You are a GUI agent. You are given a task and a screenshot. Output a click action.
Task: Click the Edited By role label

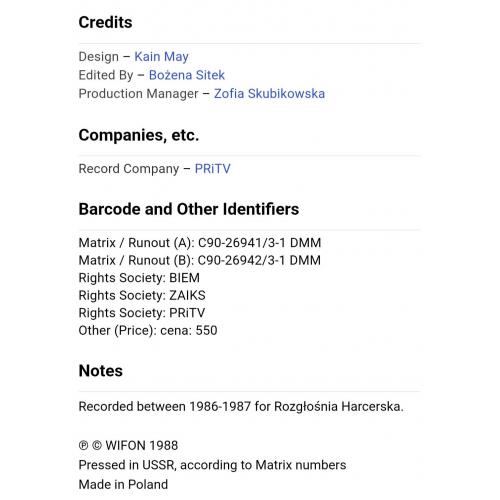pyautogui.click(x=106, y=75)
